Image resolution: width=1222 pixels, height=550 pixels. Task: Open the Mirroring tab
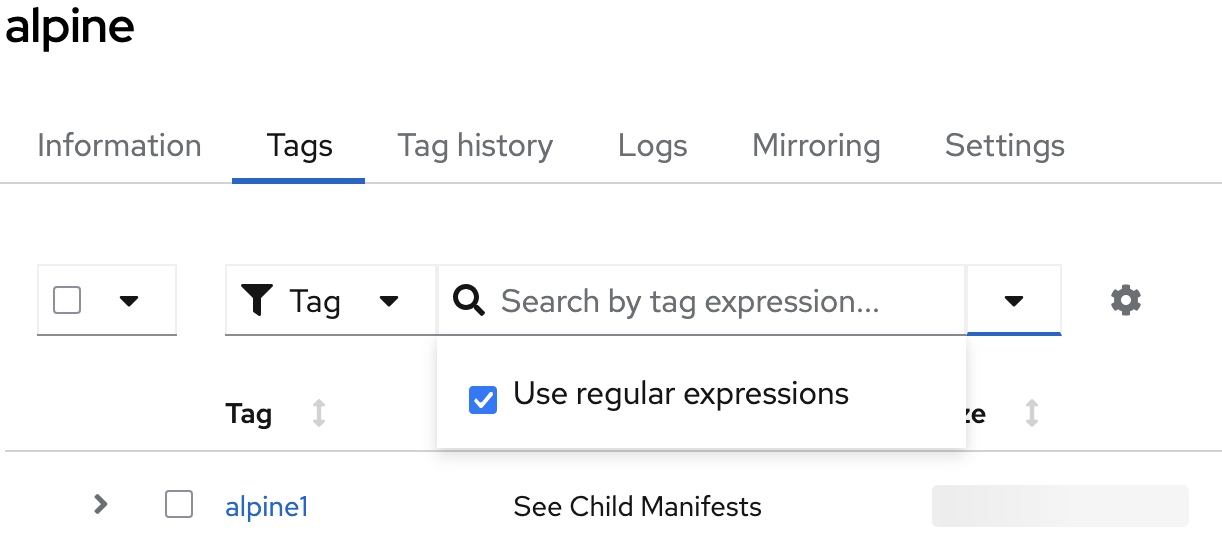pyautogui.click(x=816, y=146)
